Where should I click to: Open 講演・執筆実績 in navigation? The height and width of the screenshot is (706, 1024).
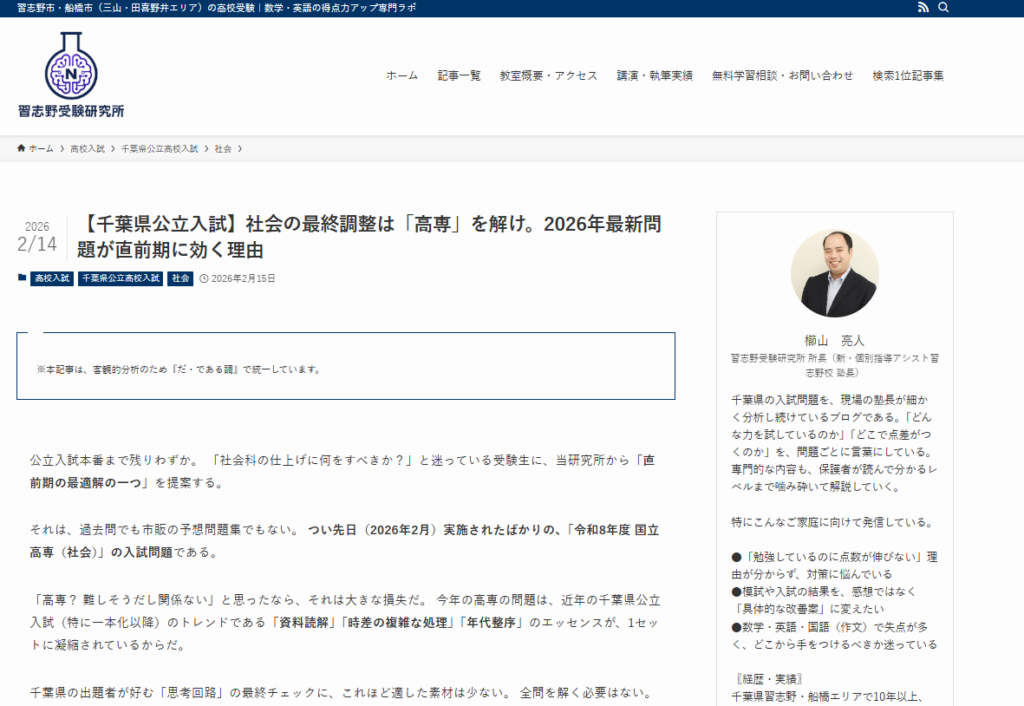pyautogui.click(x=654, y=76)
